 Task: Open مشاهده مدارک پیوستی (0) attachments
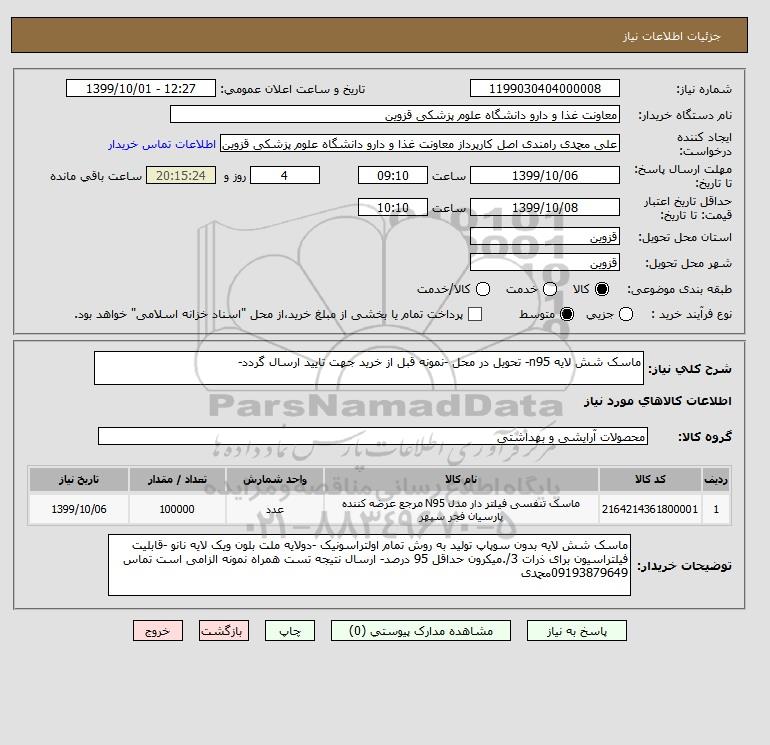point(421,631)
